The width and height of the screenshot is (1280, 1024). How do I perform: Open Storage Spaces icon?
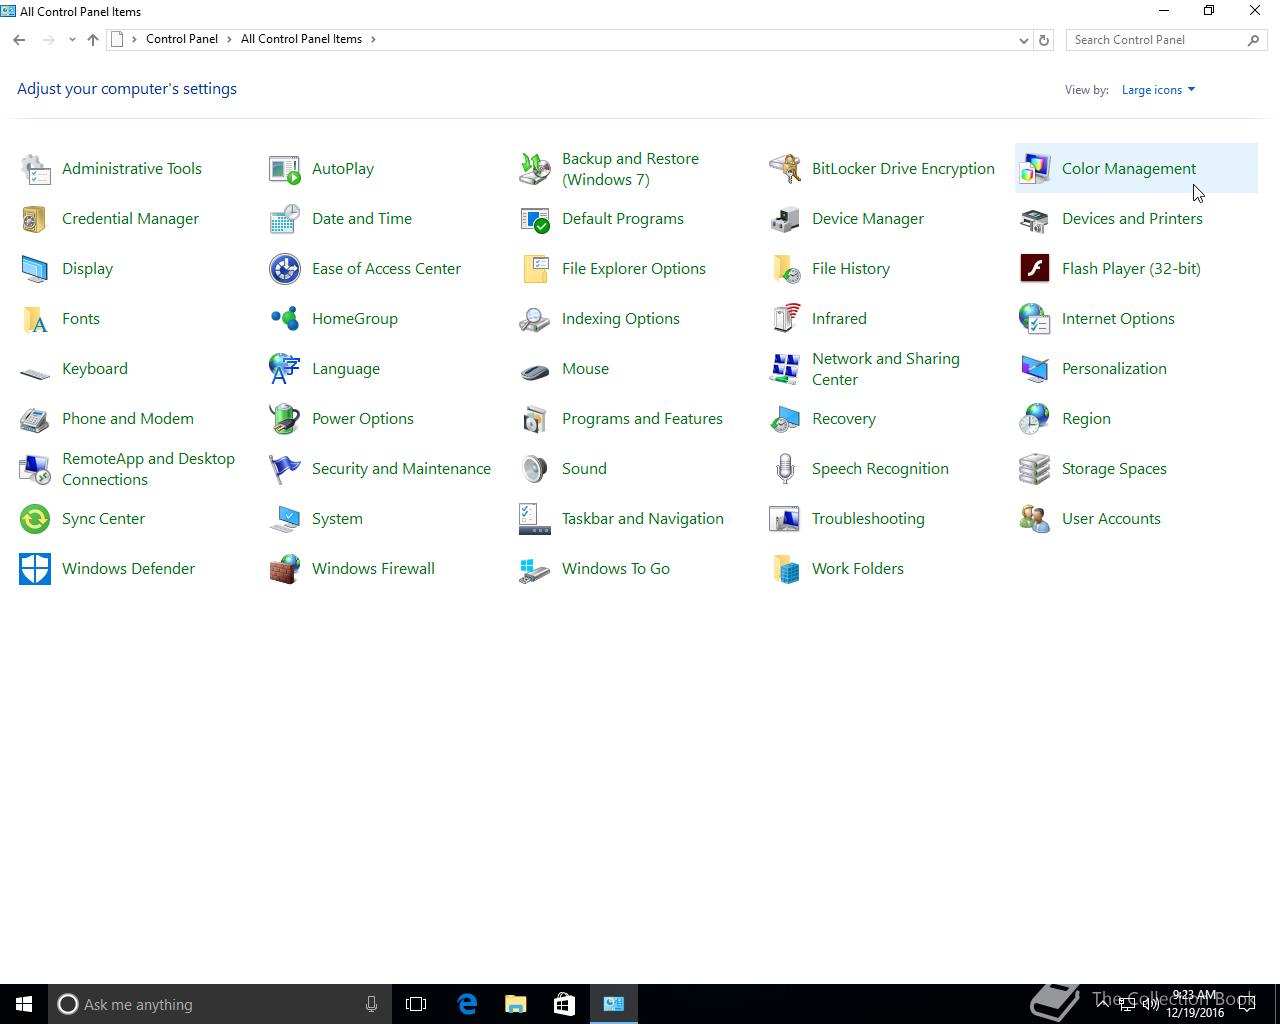point(1035,469)
